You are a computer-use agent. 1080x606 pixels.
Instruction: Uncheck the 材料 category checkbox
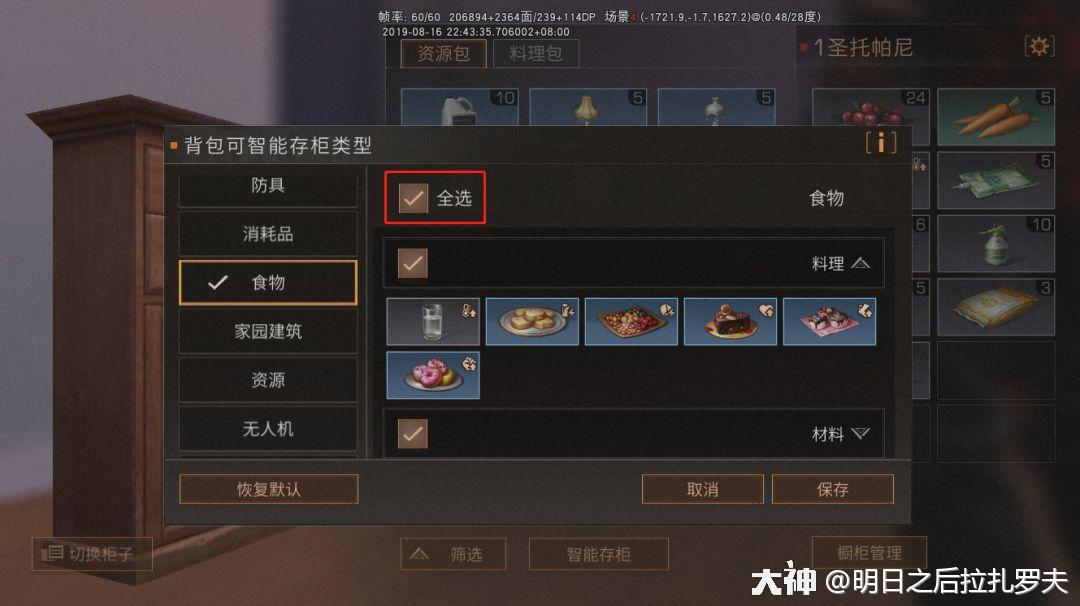413,434
